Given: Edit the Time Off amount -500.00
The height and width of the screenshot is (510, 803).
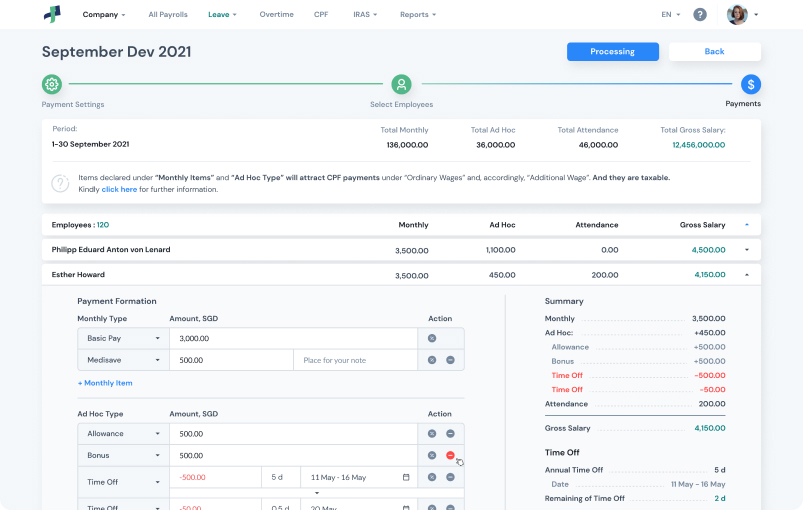Looking at the screenshot, I should coord(216,477).
